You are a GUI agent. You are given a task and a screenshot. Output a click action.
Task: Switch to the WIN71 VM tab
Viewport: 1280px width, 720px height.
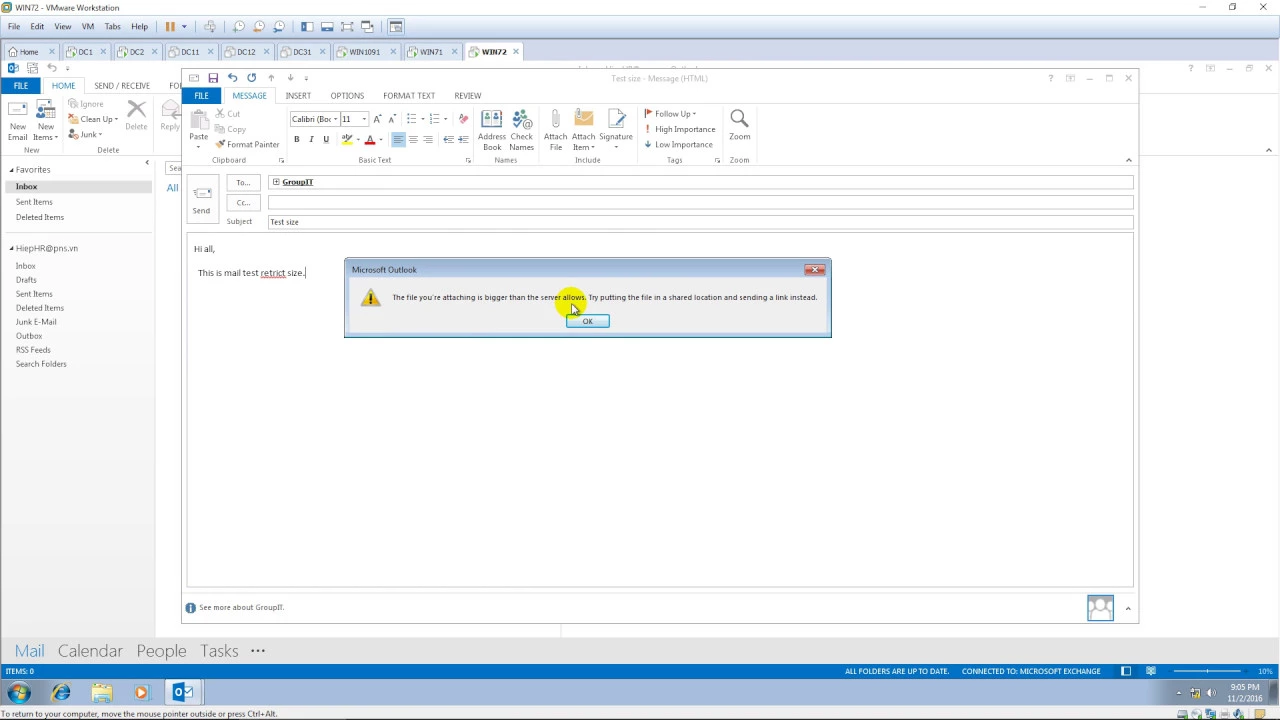[x=431, y=52]
